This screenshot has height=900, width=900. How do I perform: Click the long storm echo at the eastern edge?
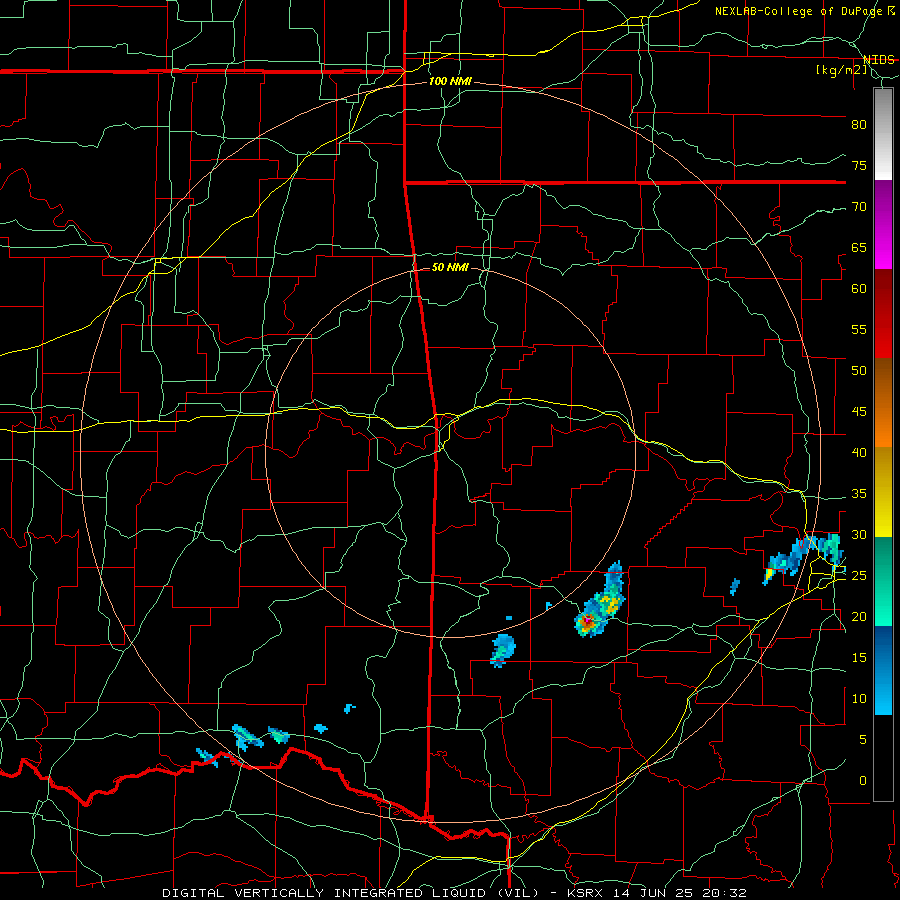coord(804,558)
